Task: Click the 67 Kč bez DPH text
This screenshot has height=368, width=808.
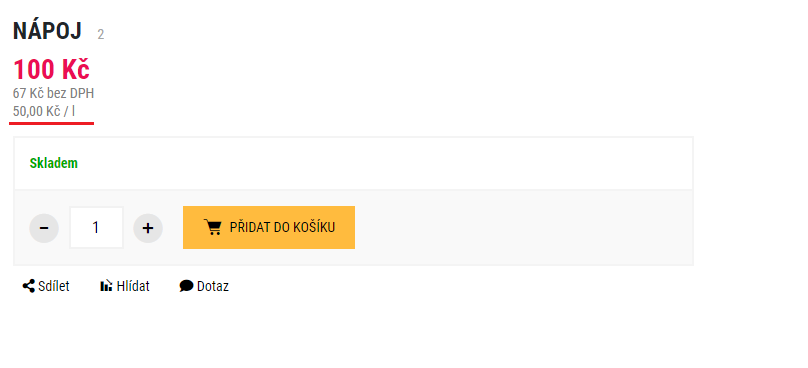Action: [x=54, y=94]
